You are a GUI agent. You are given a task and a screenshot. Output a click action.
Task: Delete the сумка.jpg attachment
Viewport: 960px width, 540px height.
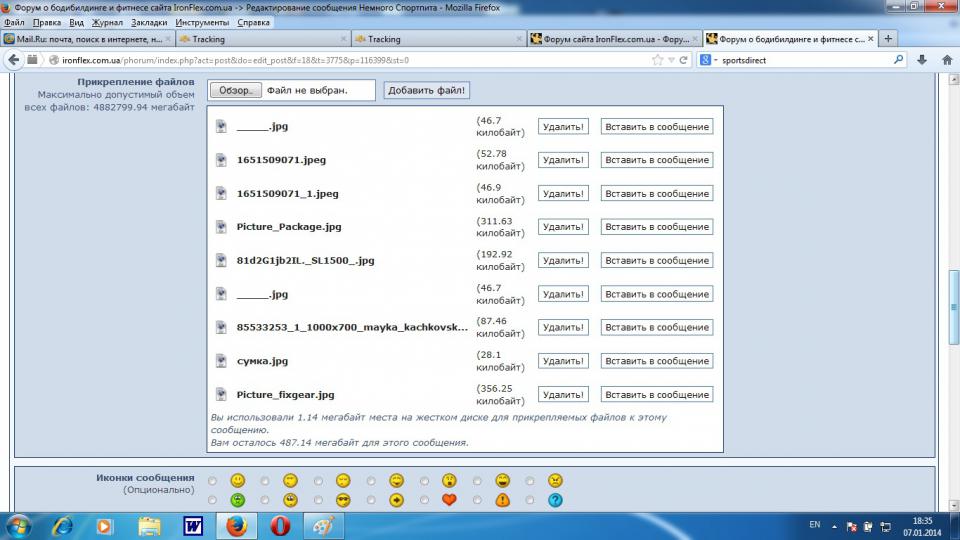(x=563, y=361)
